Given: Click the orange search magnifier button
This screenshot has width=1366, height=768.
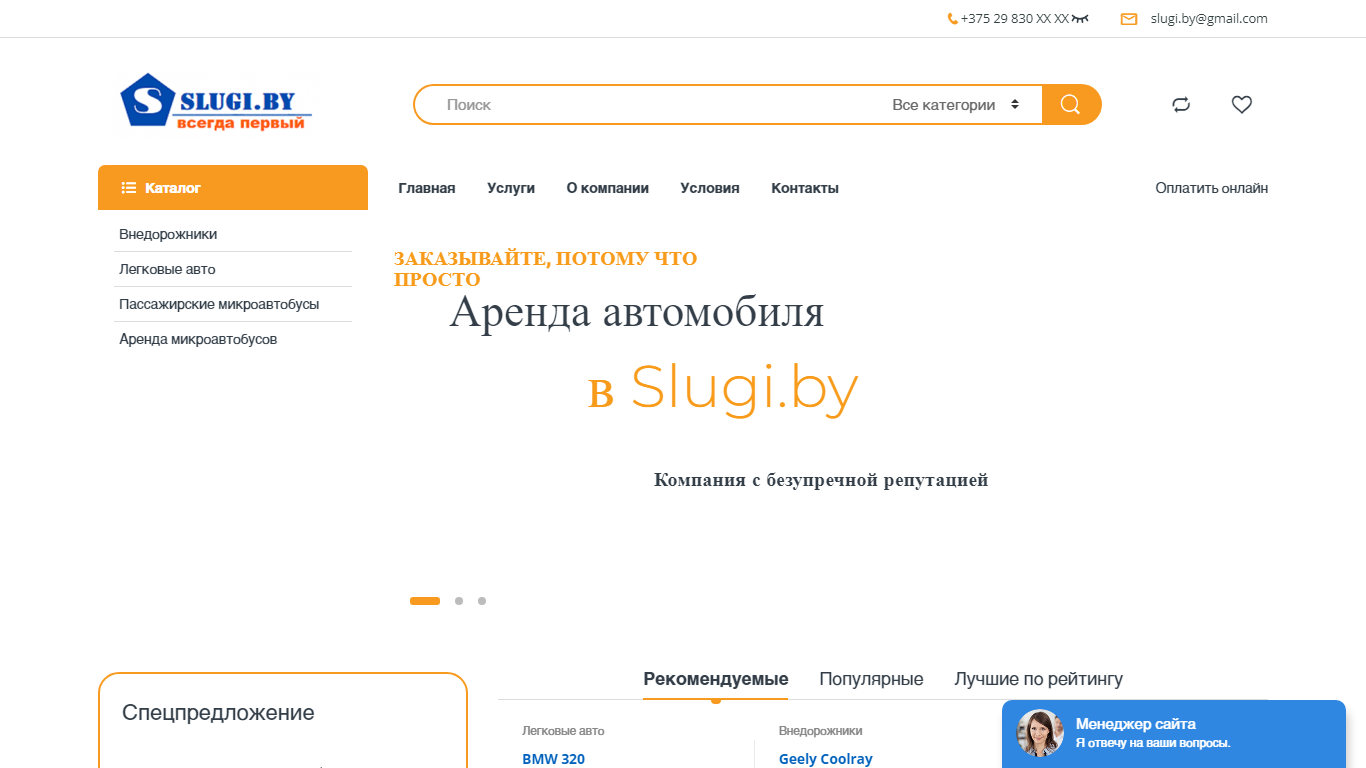Looking at the screenshot, I should [1071, 105].
